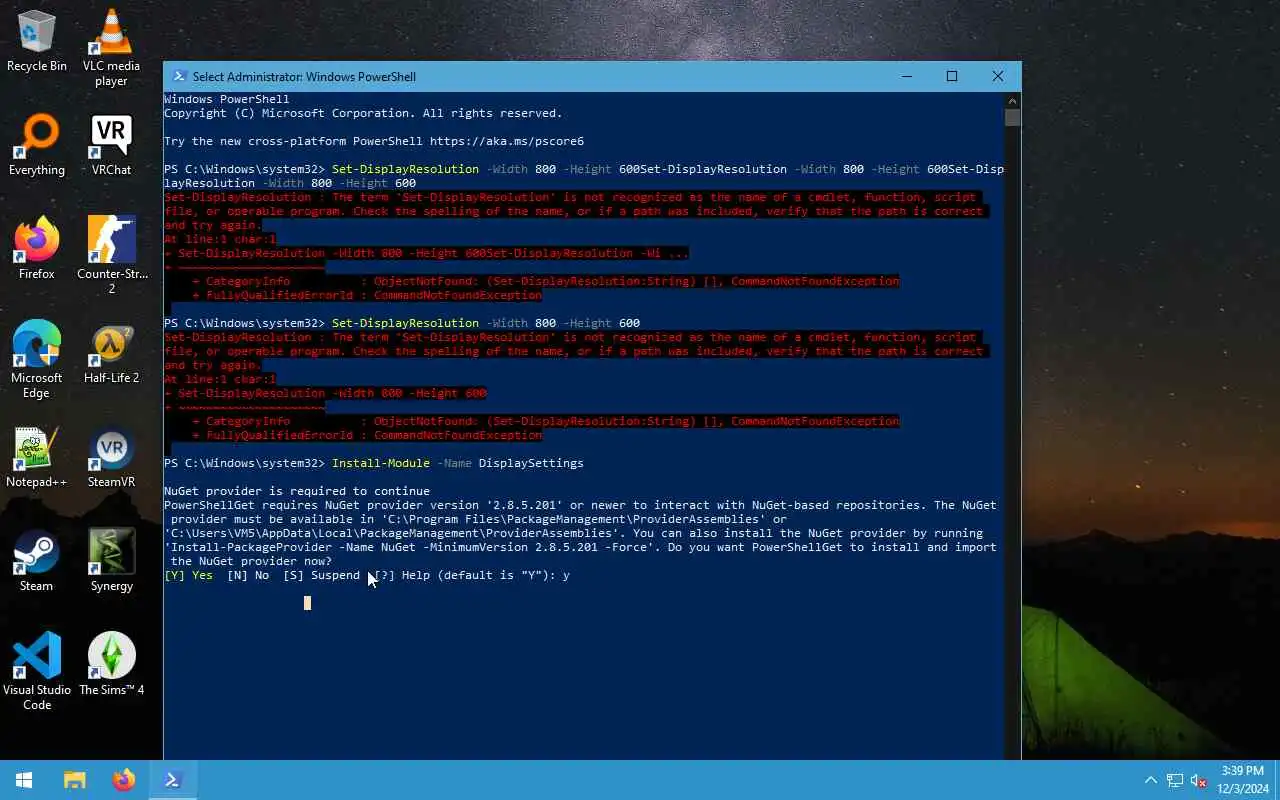1280x800 pixels.
Task: Click the PowerShell scrollbar up arrow
Action: (1013, 100)
